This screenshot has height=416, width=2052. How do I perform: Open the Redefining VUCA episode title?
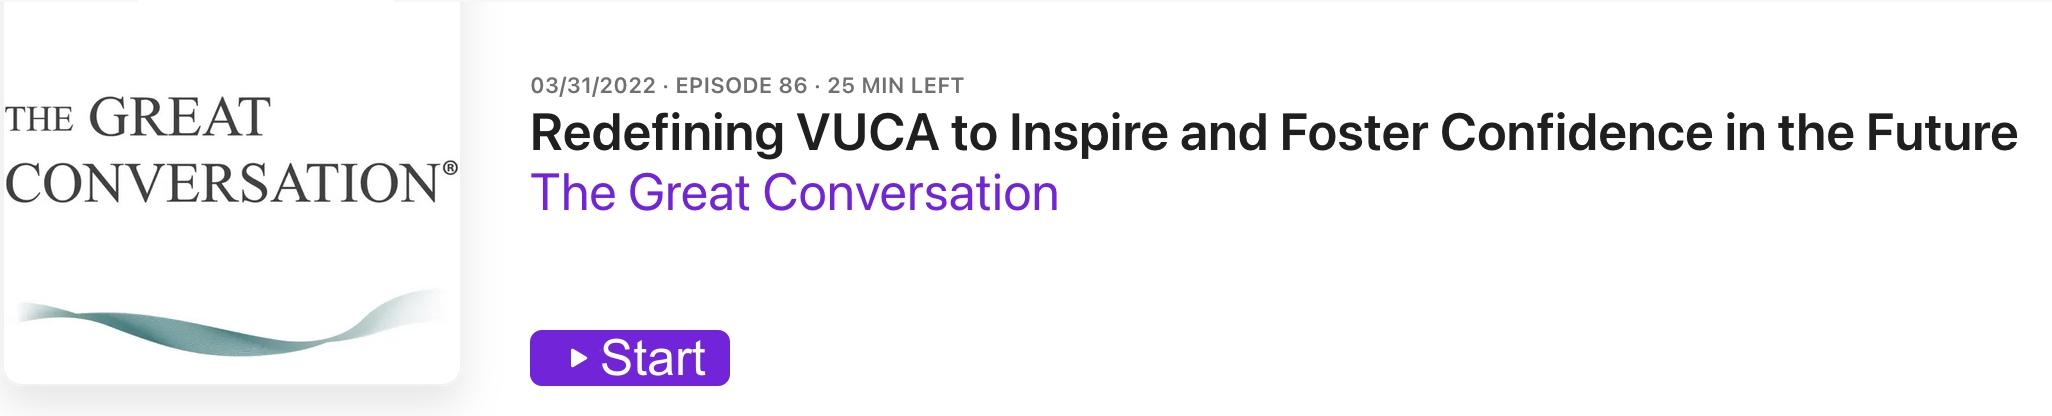1273,134
